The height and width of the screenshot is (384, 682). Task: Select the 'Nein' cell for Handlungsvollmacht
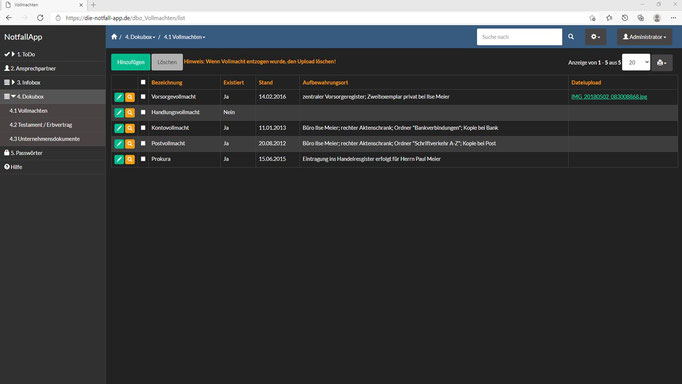coord(229,112)
